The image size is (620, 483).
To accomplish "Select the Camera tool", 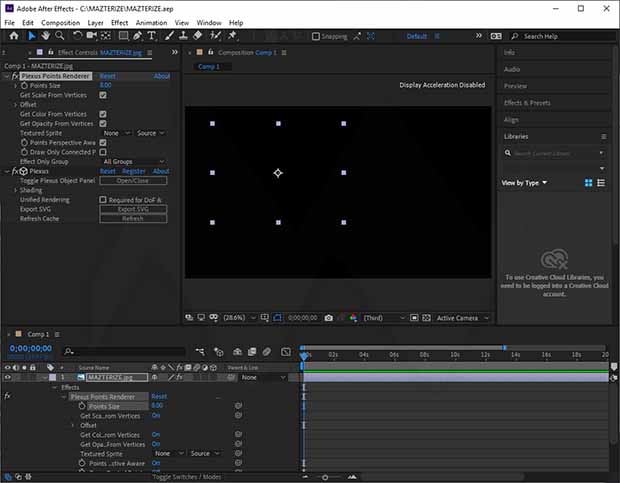I will pyautogui.click(x=92, y=36).
